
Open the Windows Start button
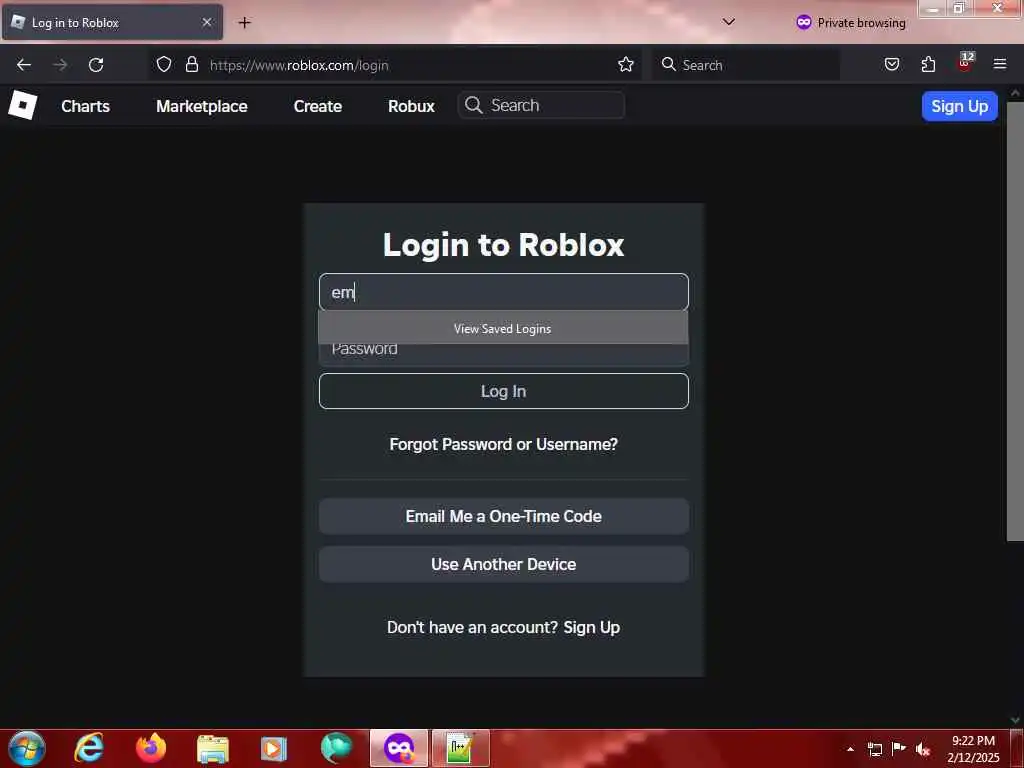pos(27,748)
